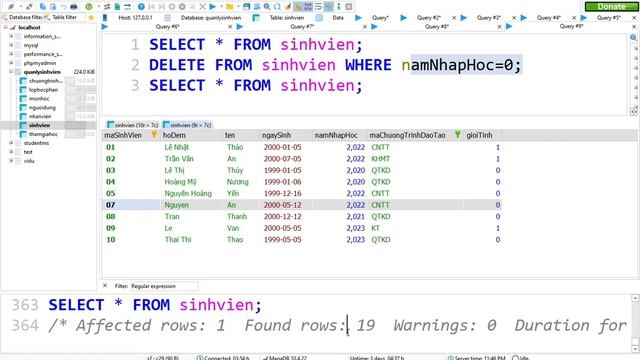The height and width of the screenshot is (360, 640).
Task: Switch to the Query #7 tab
Action: 302,27
